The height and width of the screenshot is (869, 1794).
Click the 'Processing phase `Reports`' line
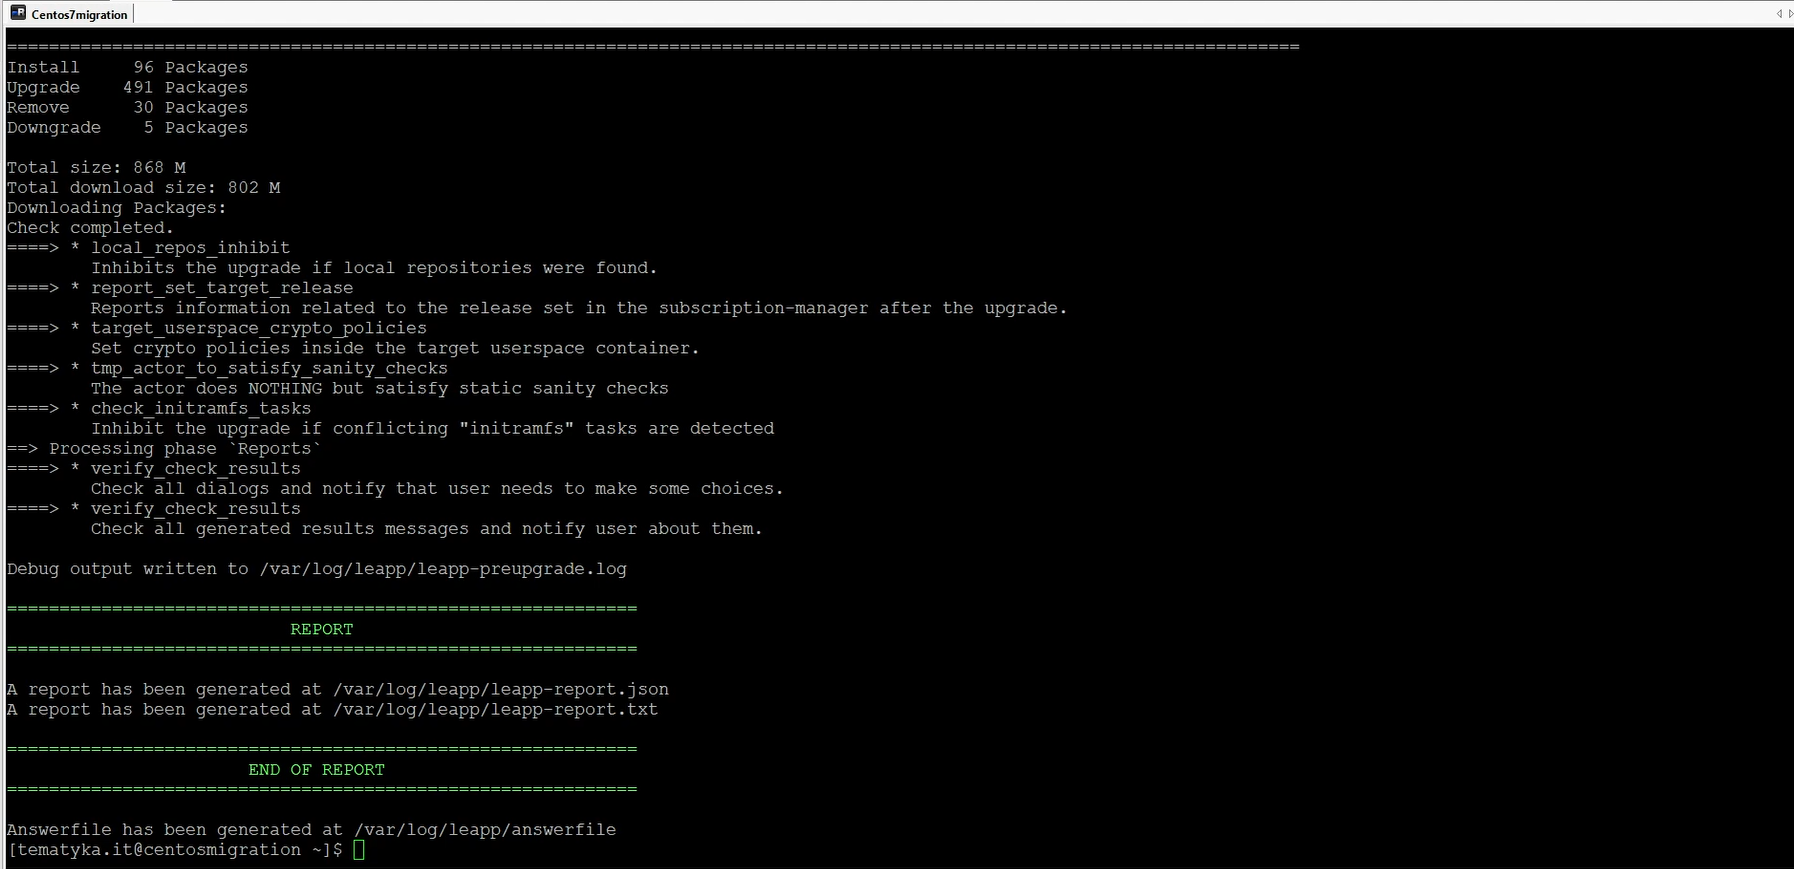164,448
